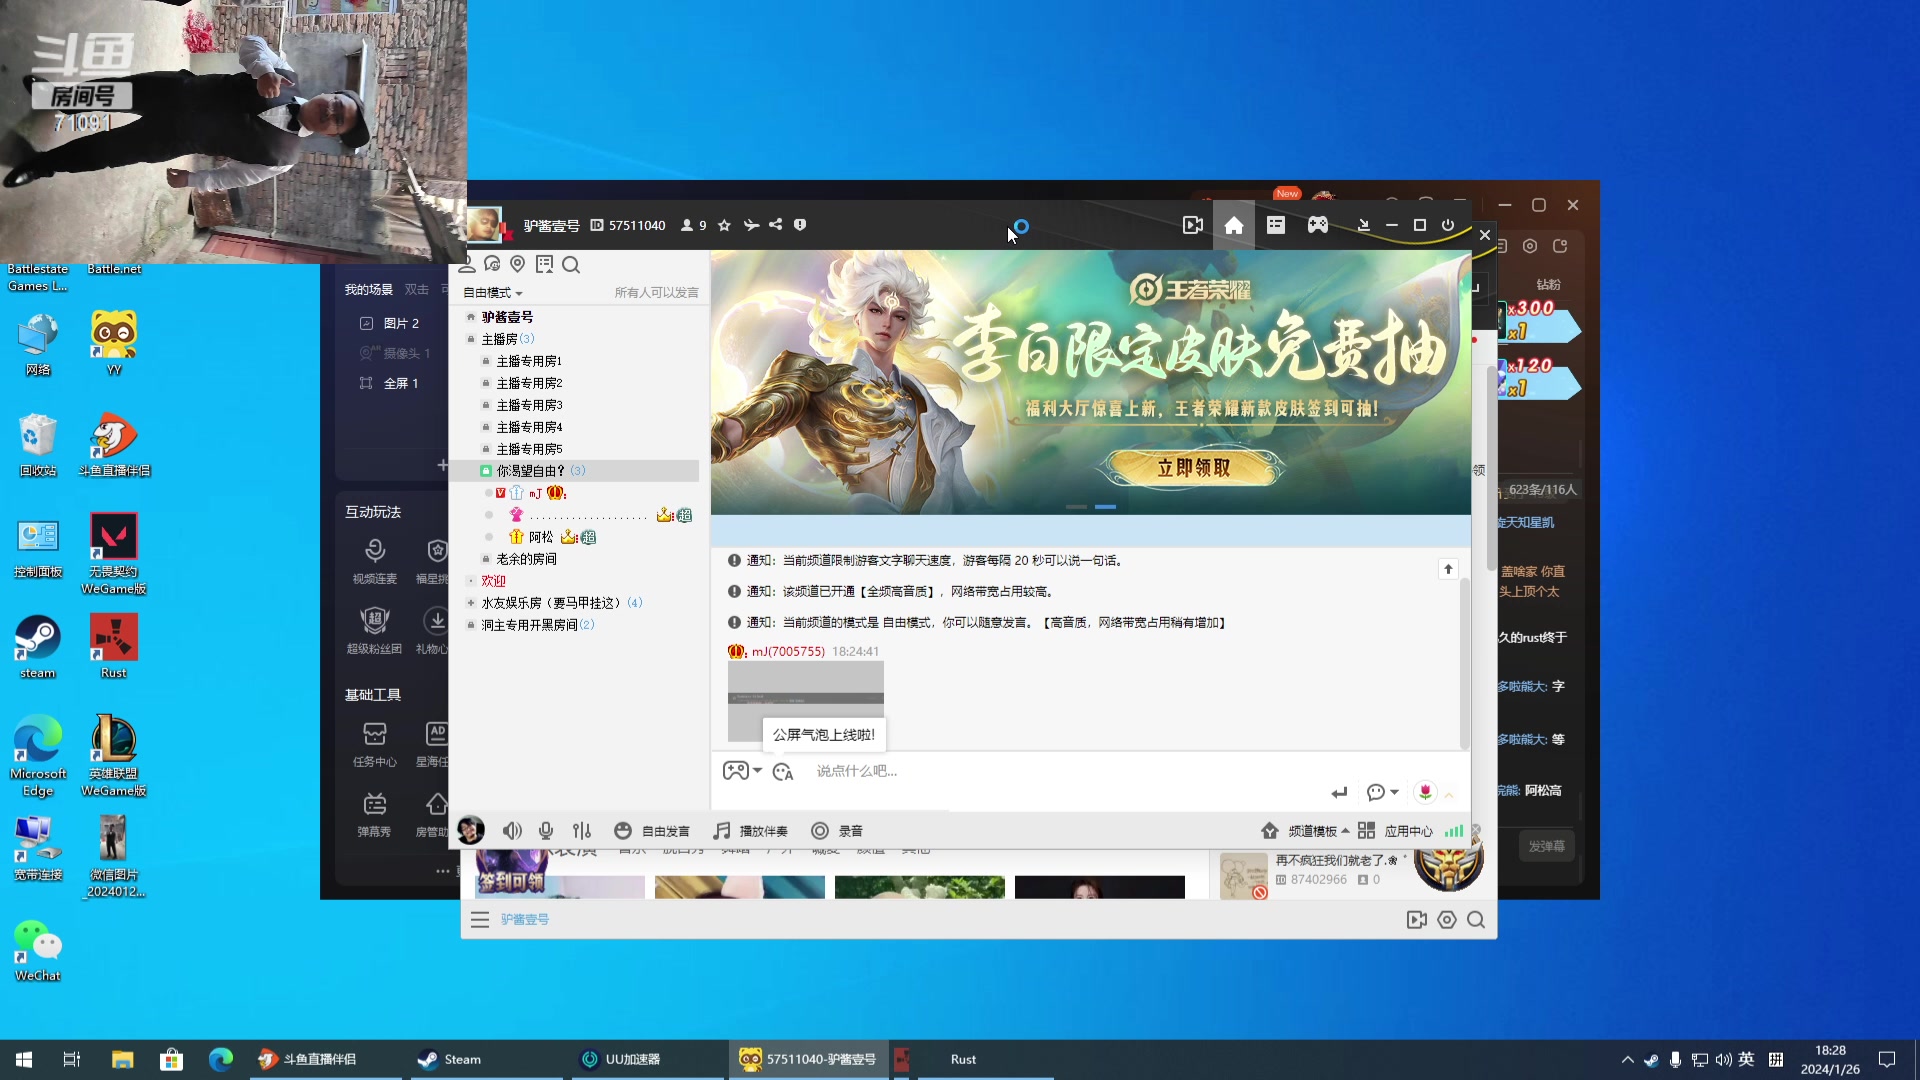Toggle the speaker volume icon in YY bottom bar
The width and height of the screenshot is (1920, 1080).
click(512, 831)
